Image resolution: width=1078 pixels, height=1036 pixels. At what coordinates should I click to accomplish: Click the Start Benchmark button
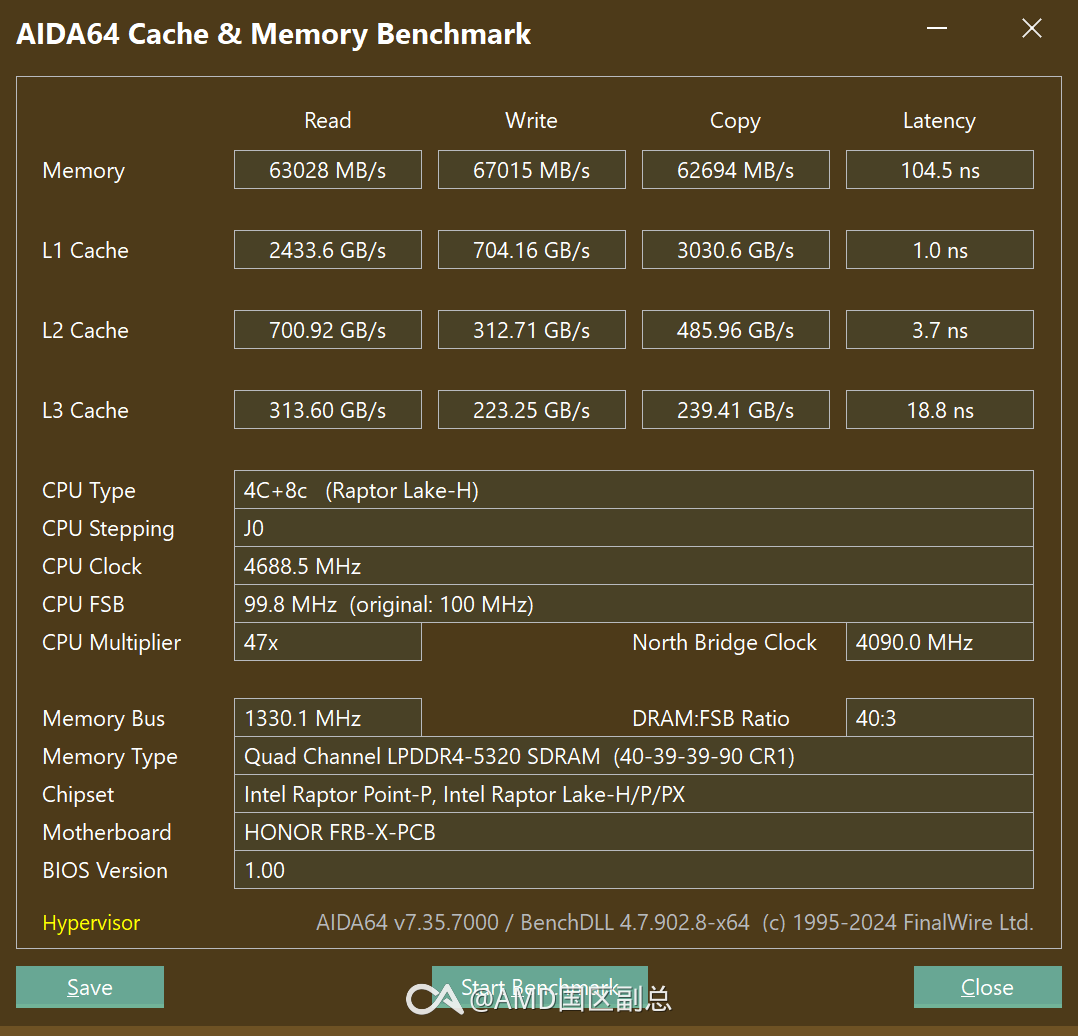[x=540, y=987]
